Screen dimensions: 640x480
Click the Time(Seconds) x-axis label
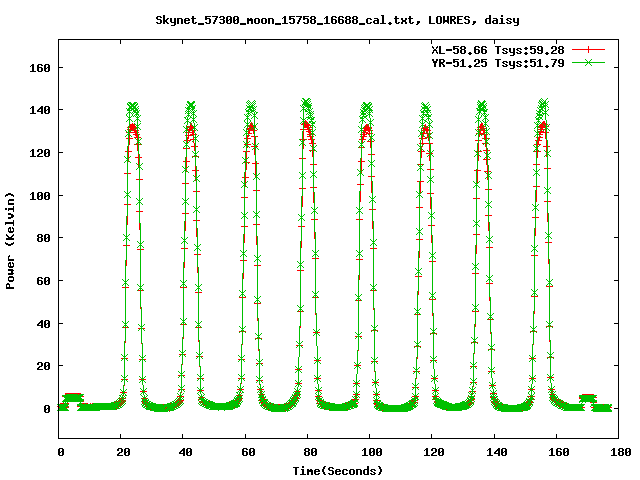[338, 471]
